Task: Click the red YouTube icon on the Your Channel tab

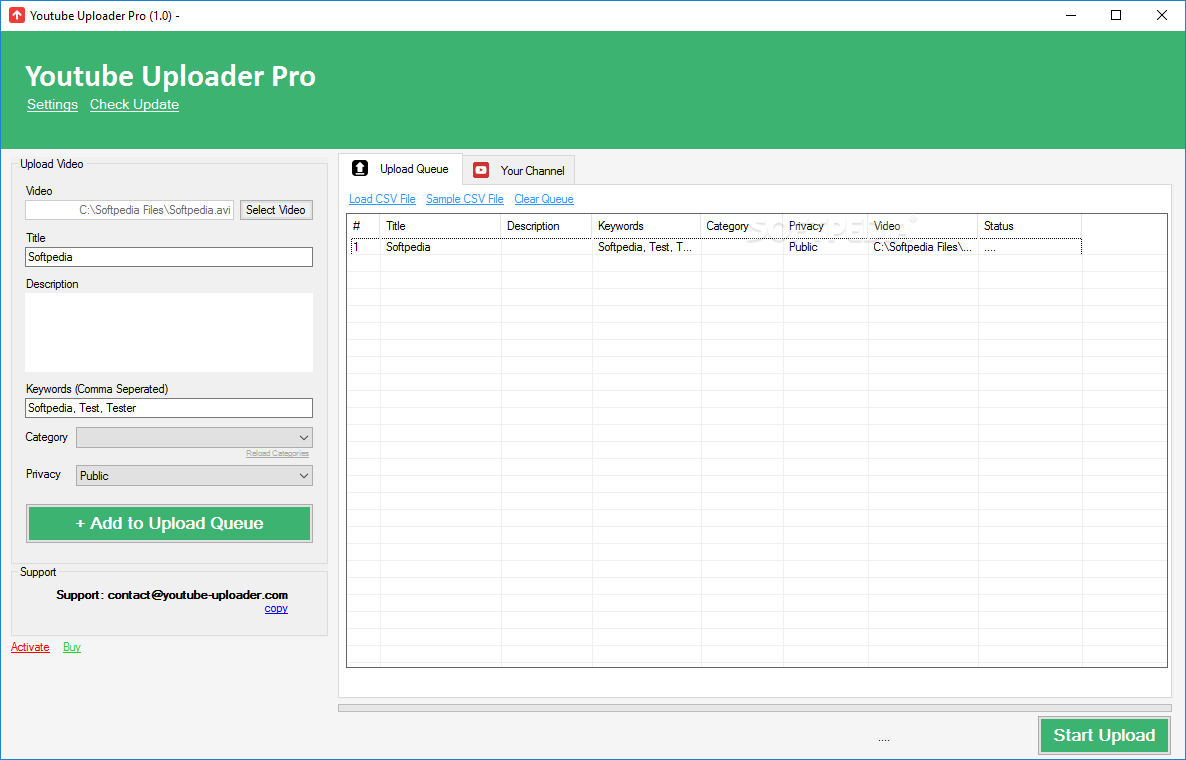Action: 481,170
